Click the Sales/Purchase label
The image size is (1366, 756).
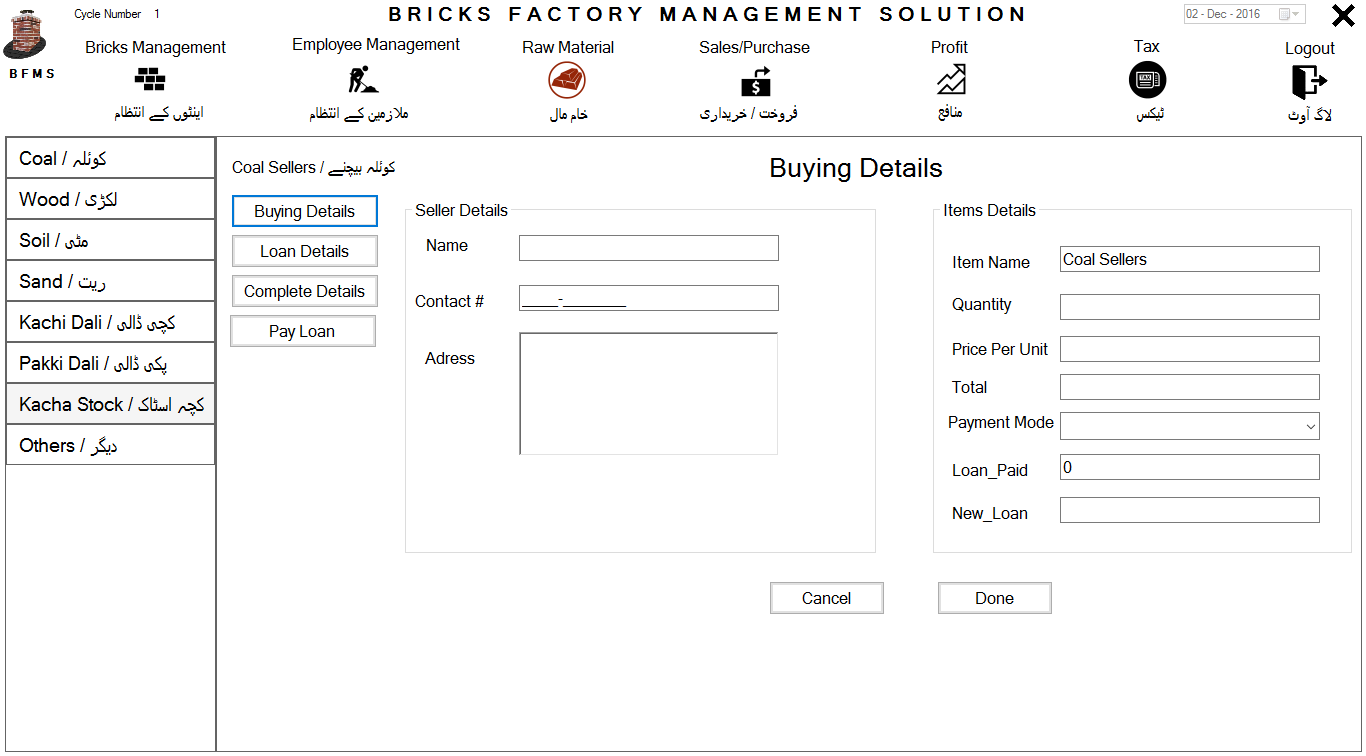pos(754,47)
